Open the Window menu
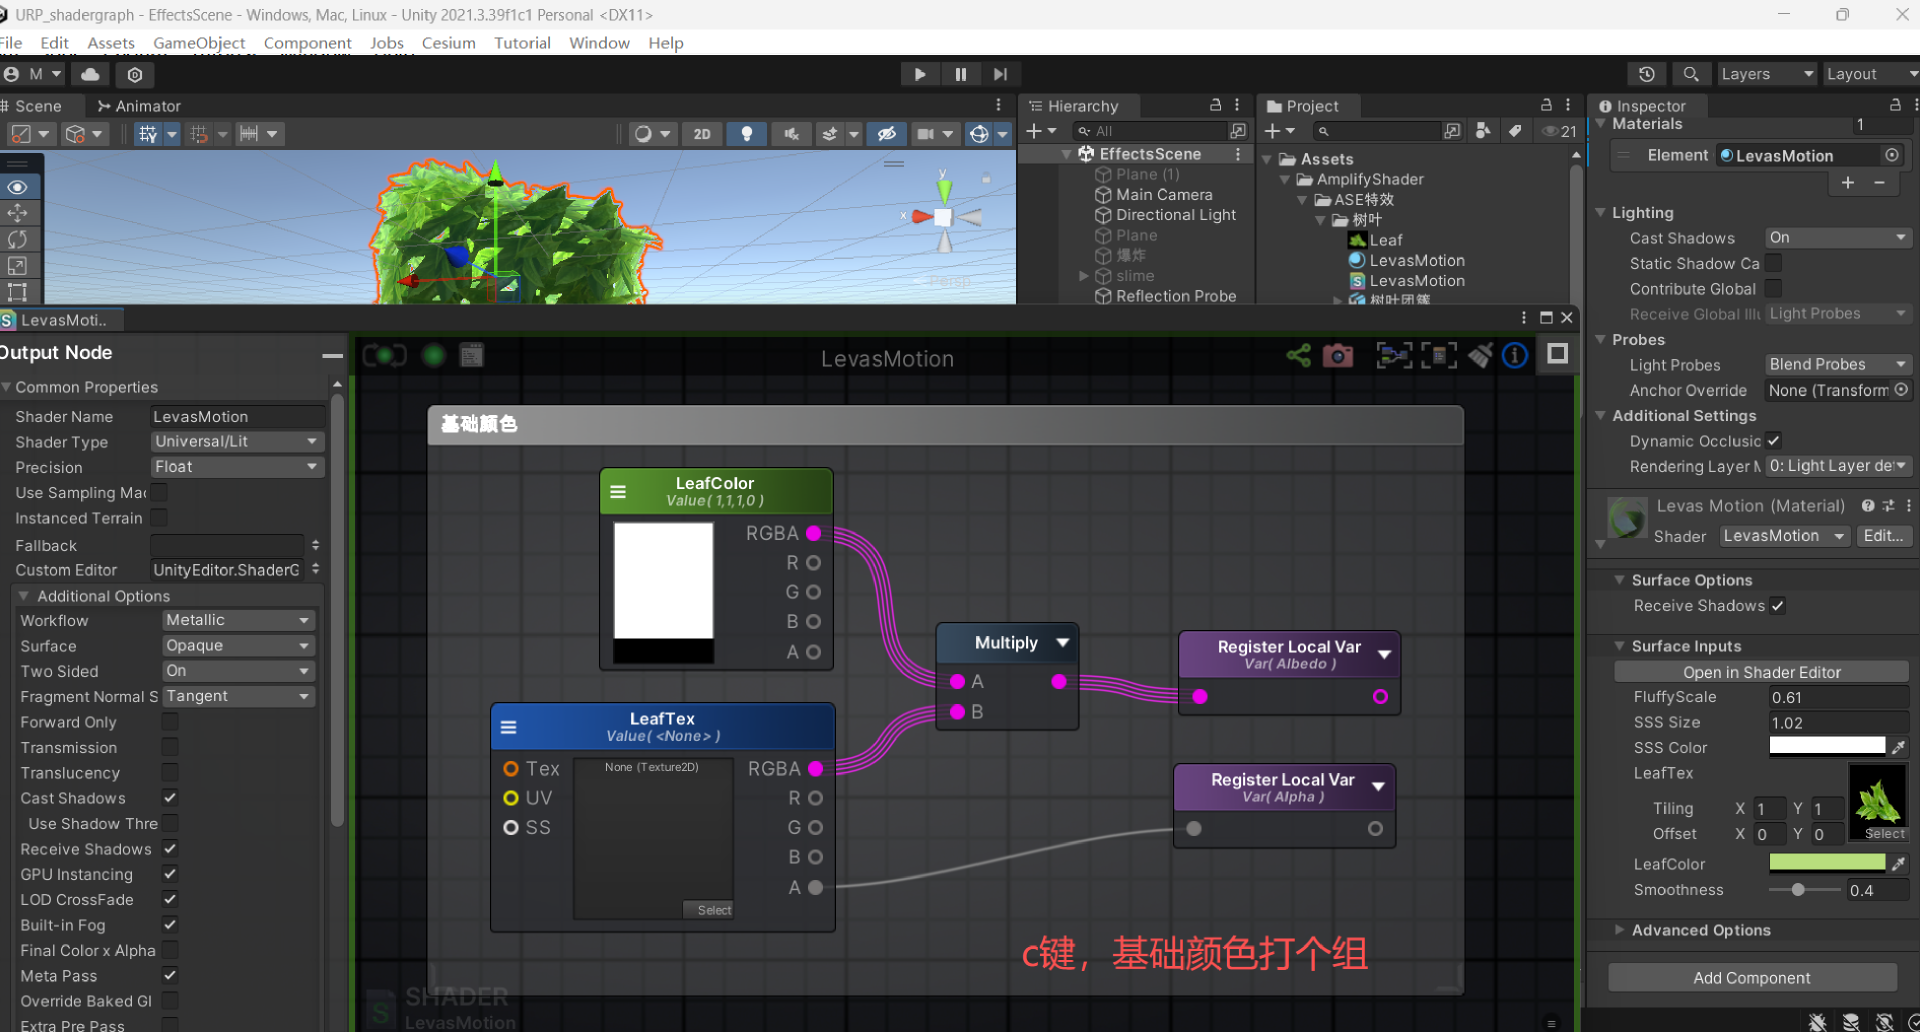Screen dimensions: 1920x1032 point(599,43)
